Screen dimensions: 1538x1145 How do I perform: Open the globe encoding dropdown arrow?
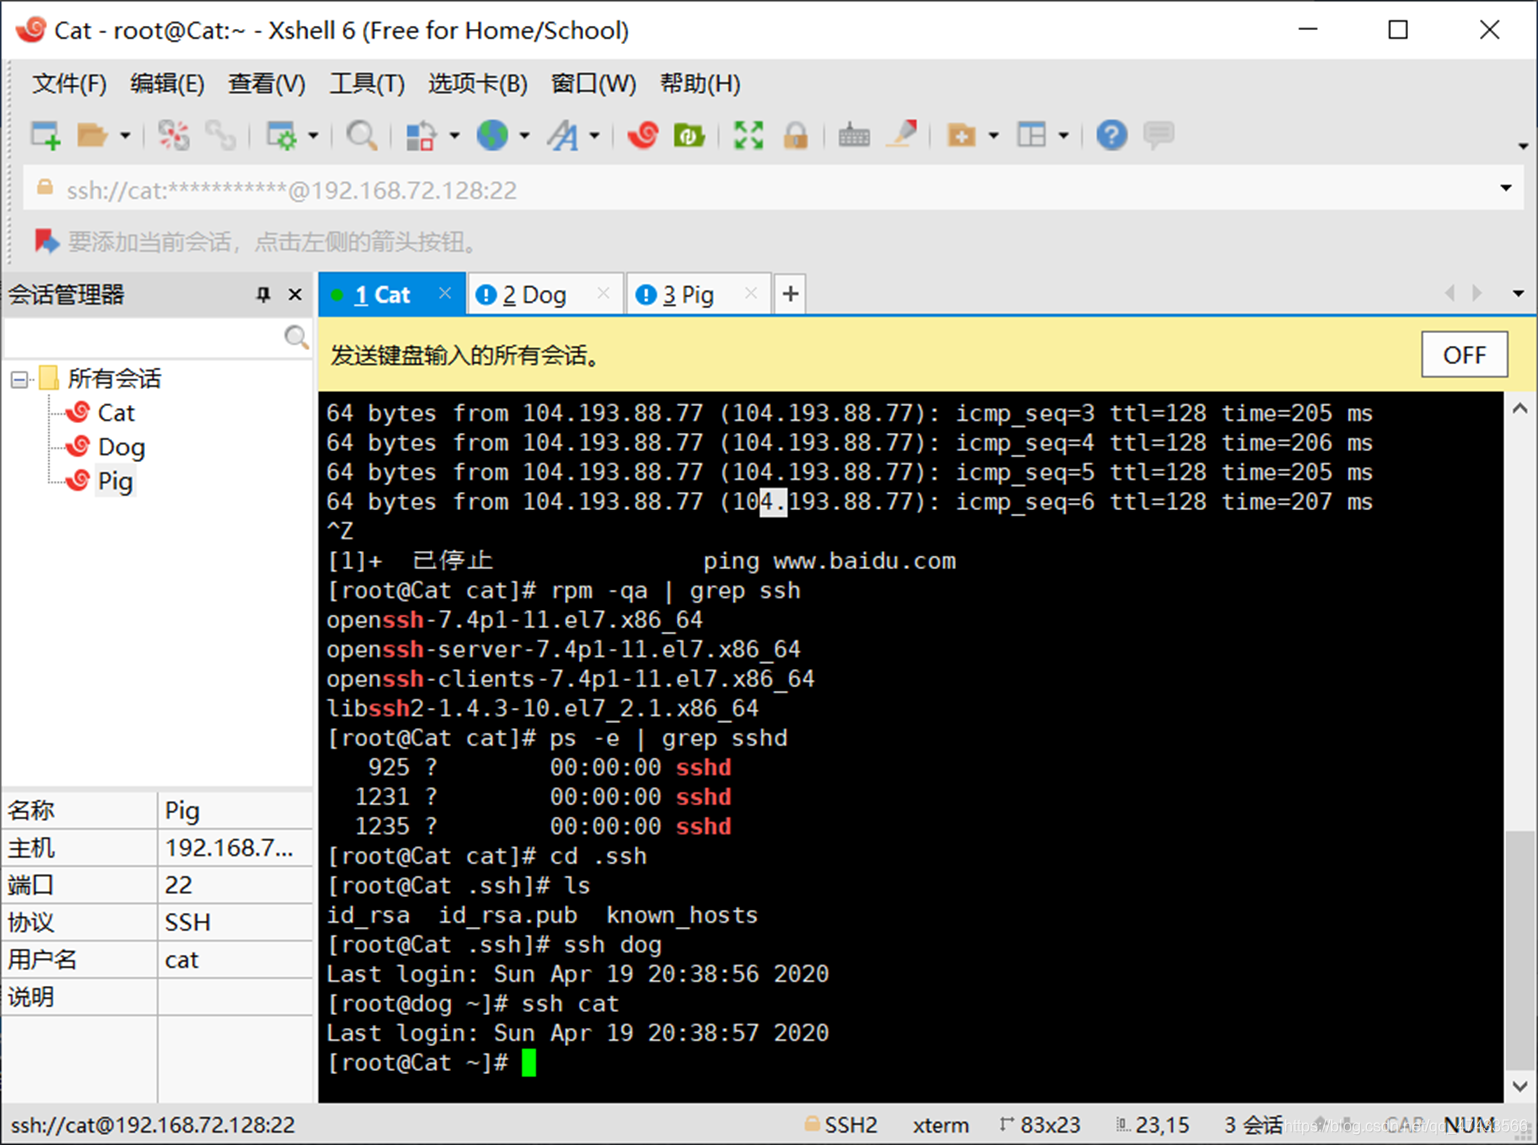coord(524,135)
